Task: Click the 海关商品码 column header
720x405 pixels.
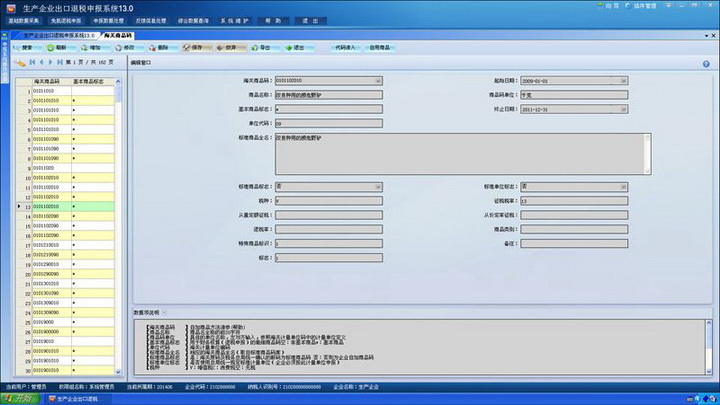Action: coord(51,82)
